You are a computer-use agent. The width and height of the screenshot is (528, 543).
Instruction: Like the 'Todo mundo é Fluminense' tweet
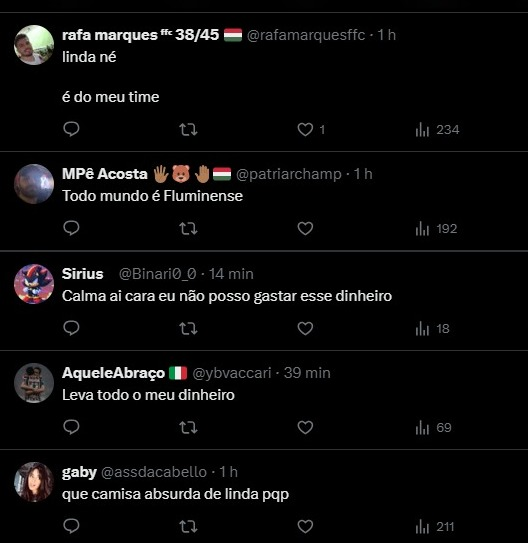coord(305,229)
